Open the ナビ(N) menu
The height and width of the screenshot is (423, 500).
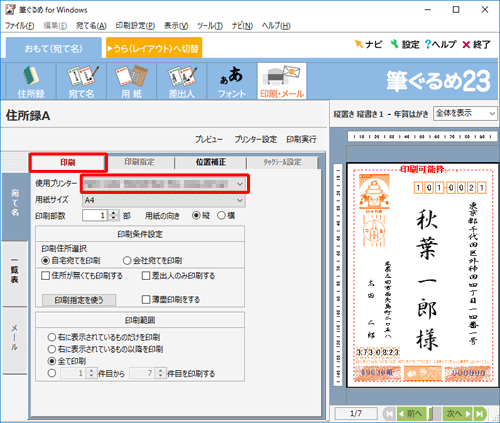point(242,26)
